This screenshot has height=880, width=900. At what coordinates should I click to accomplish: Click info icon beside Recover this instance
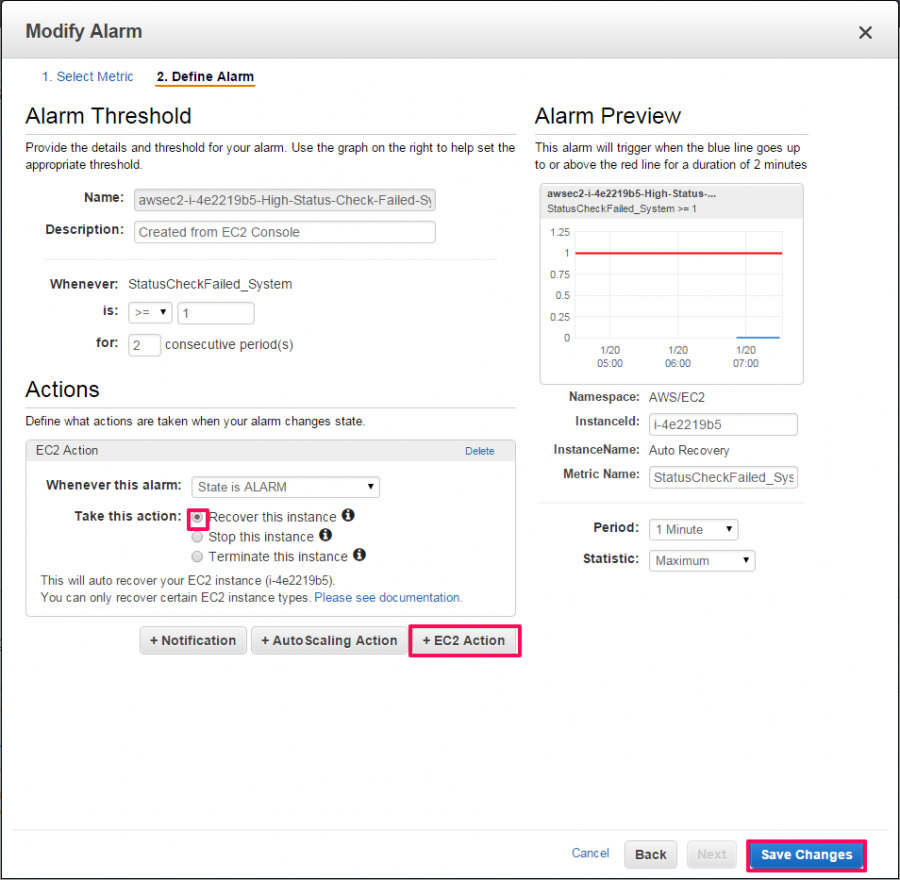point(348,515)
